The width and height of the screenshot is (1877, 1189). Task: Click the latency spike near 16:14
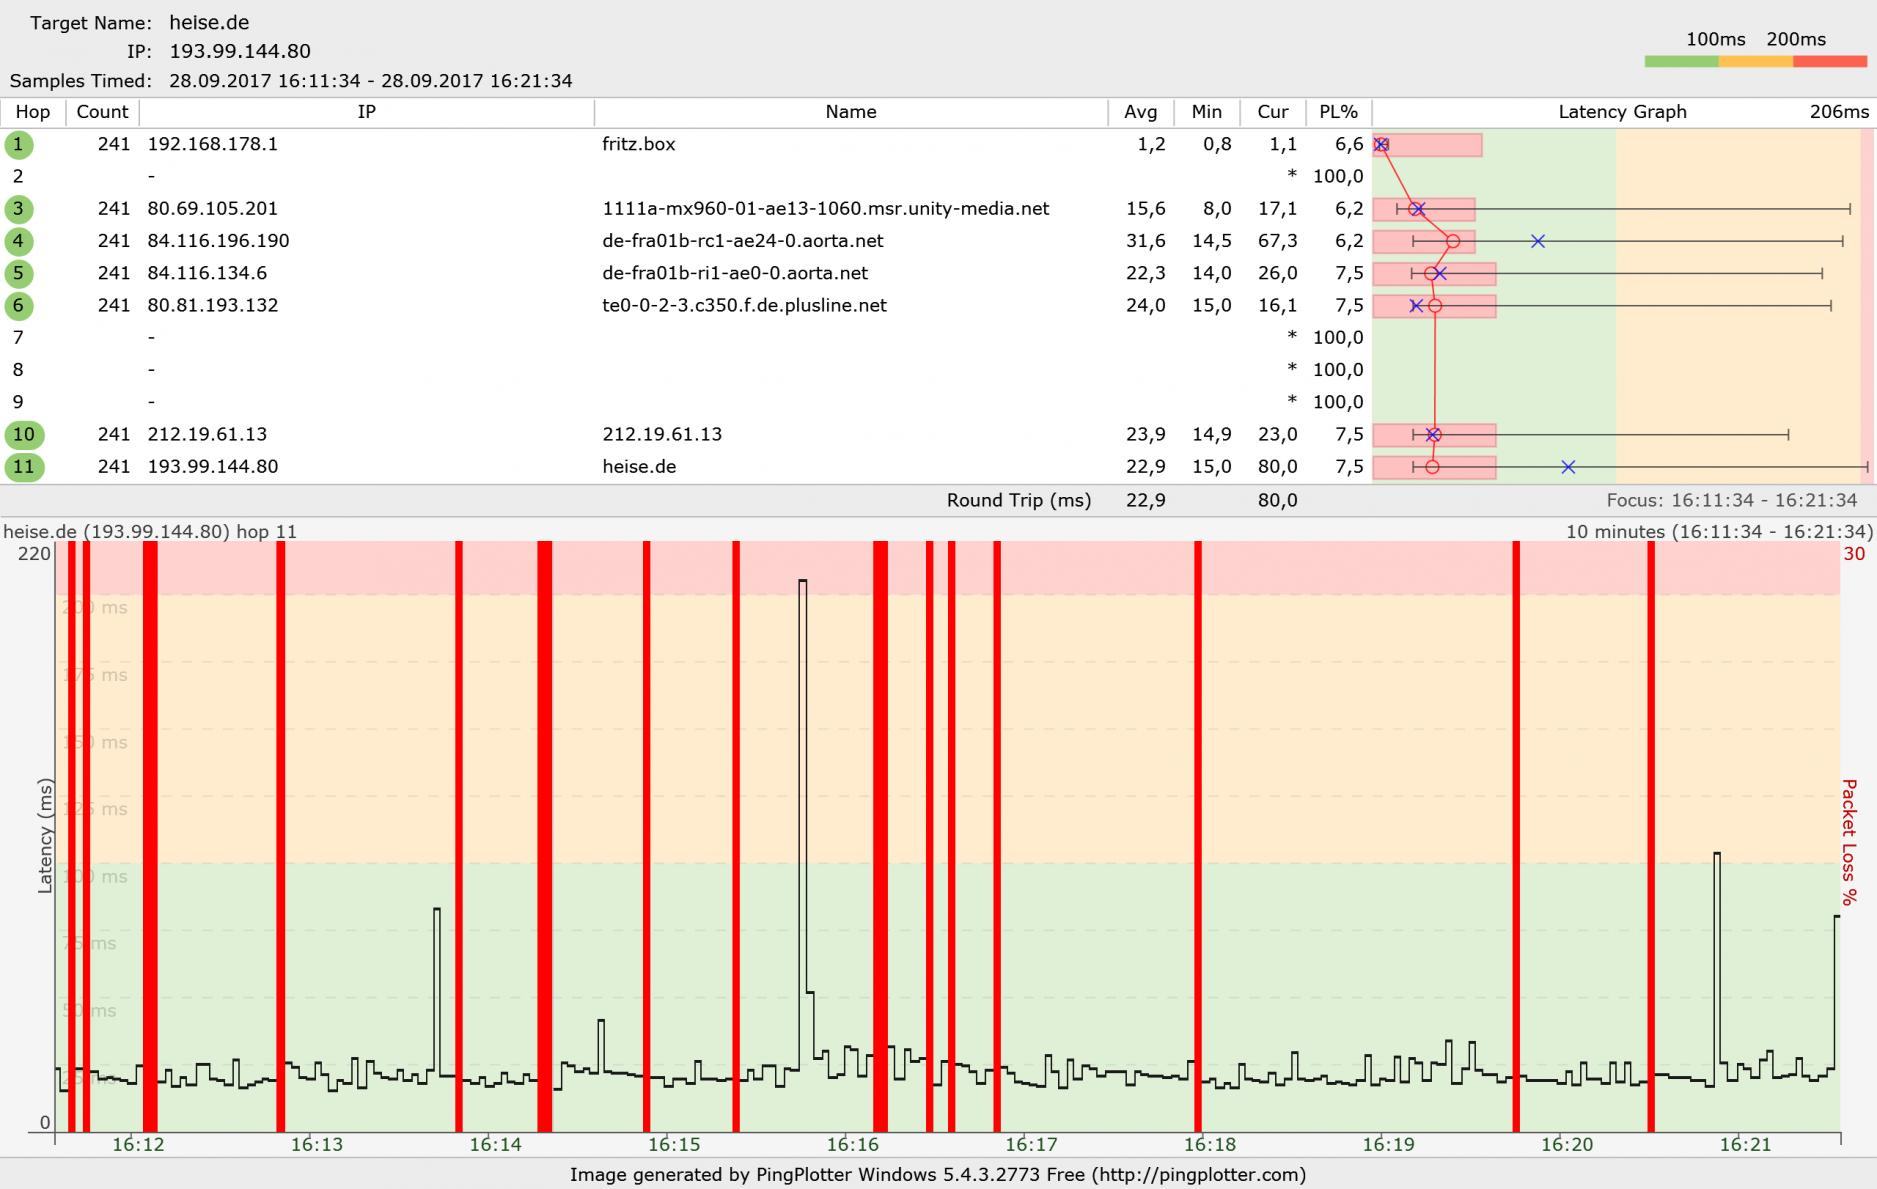pos(437,990)
